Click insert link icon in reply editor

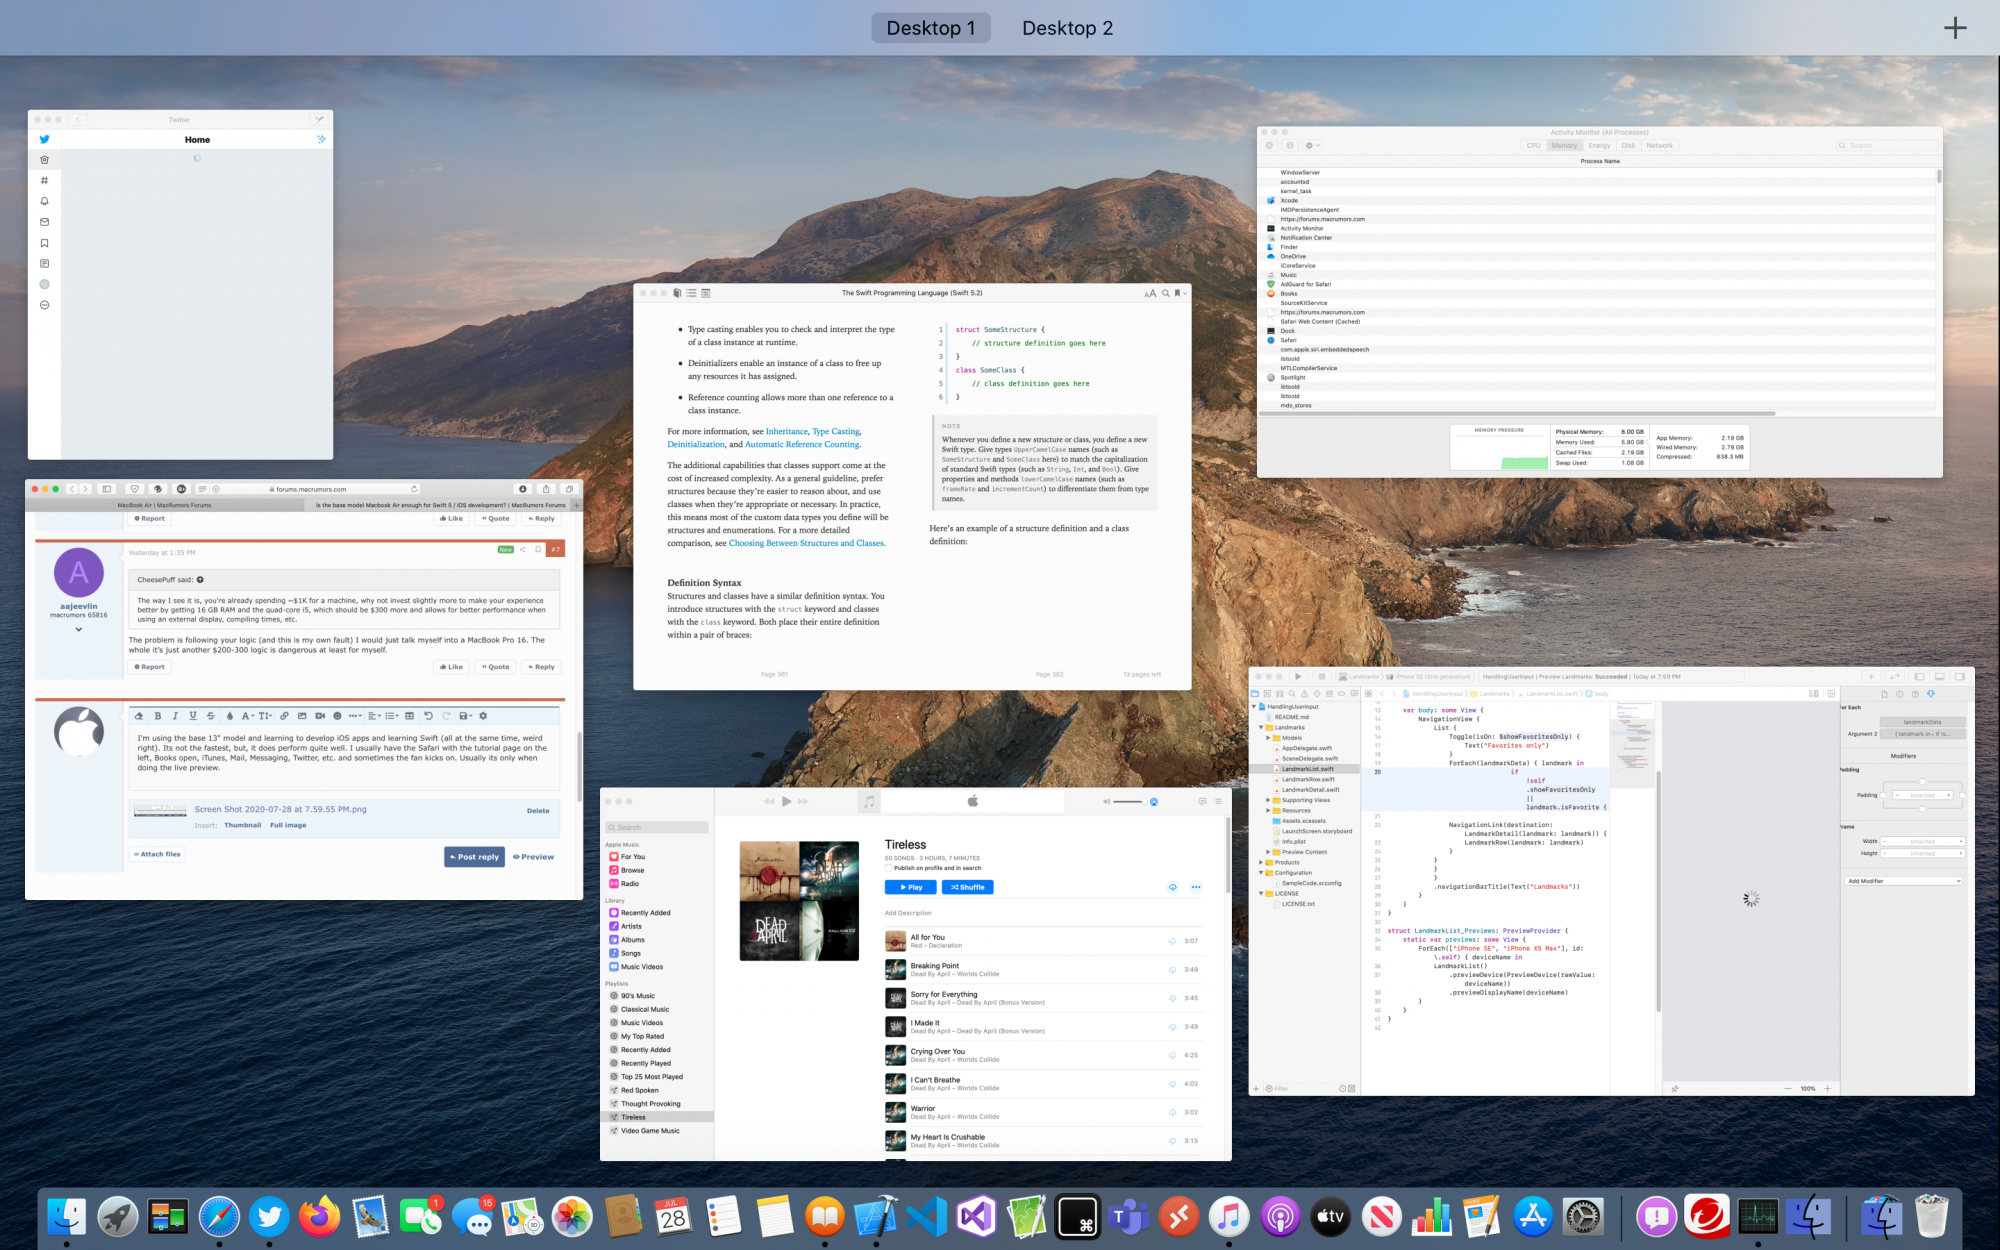coord(284,716)
